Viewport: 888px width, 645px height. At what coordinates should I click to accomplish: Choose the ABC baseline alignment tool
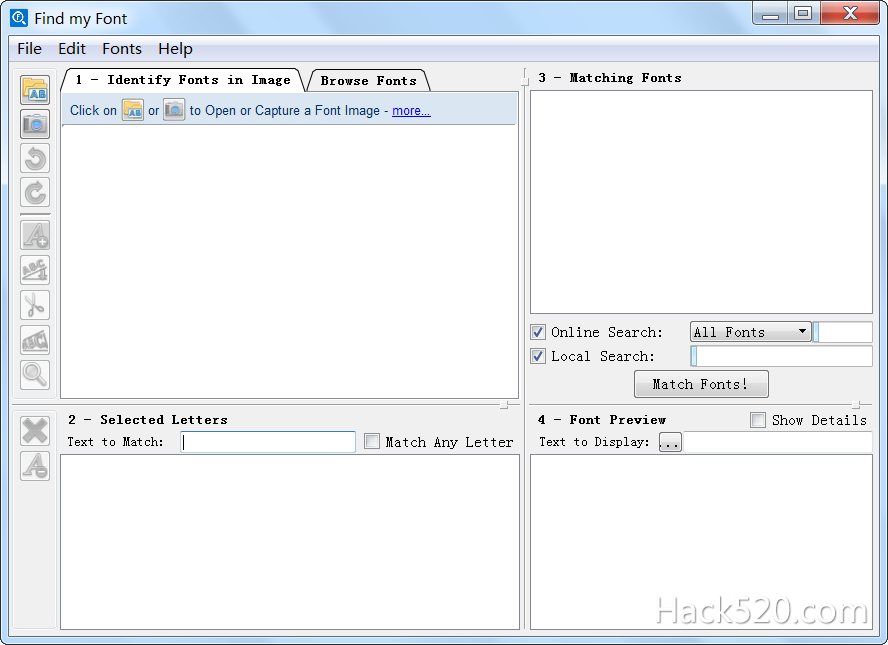(35, 270)
